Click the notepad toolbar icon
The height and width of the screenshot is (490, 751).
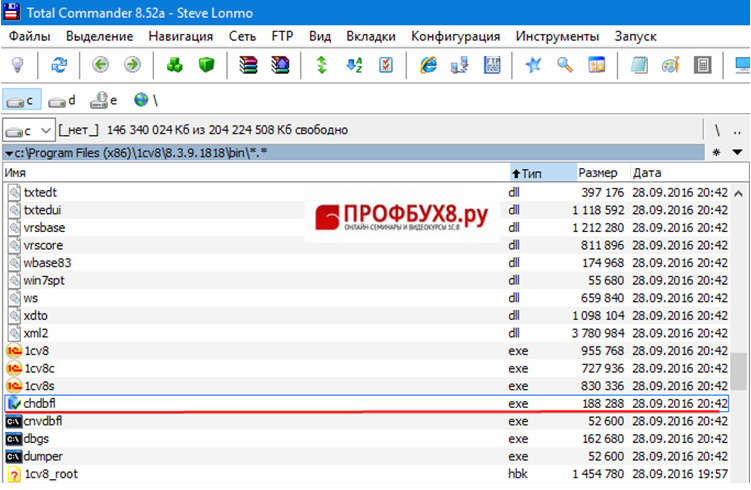click(640, 65)
